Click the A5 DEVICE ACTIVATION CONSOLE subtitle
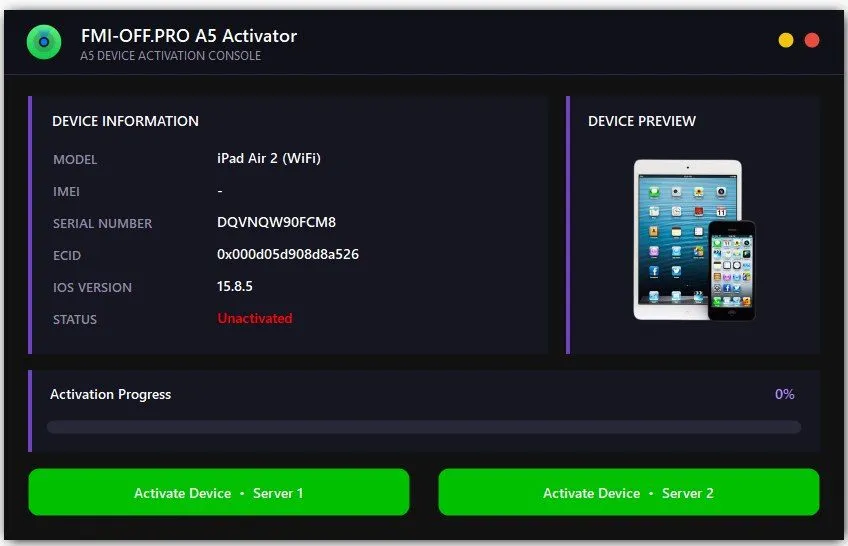The width and height of the screenshot is (848, 546). 170,56
